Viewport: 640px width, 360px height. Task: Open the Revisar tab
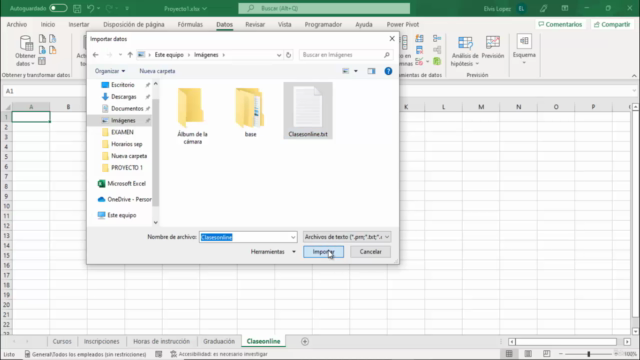tap(255, 24)
